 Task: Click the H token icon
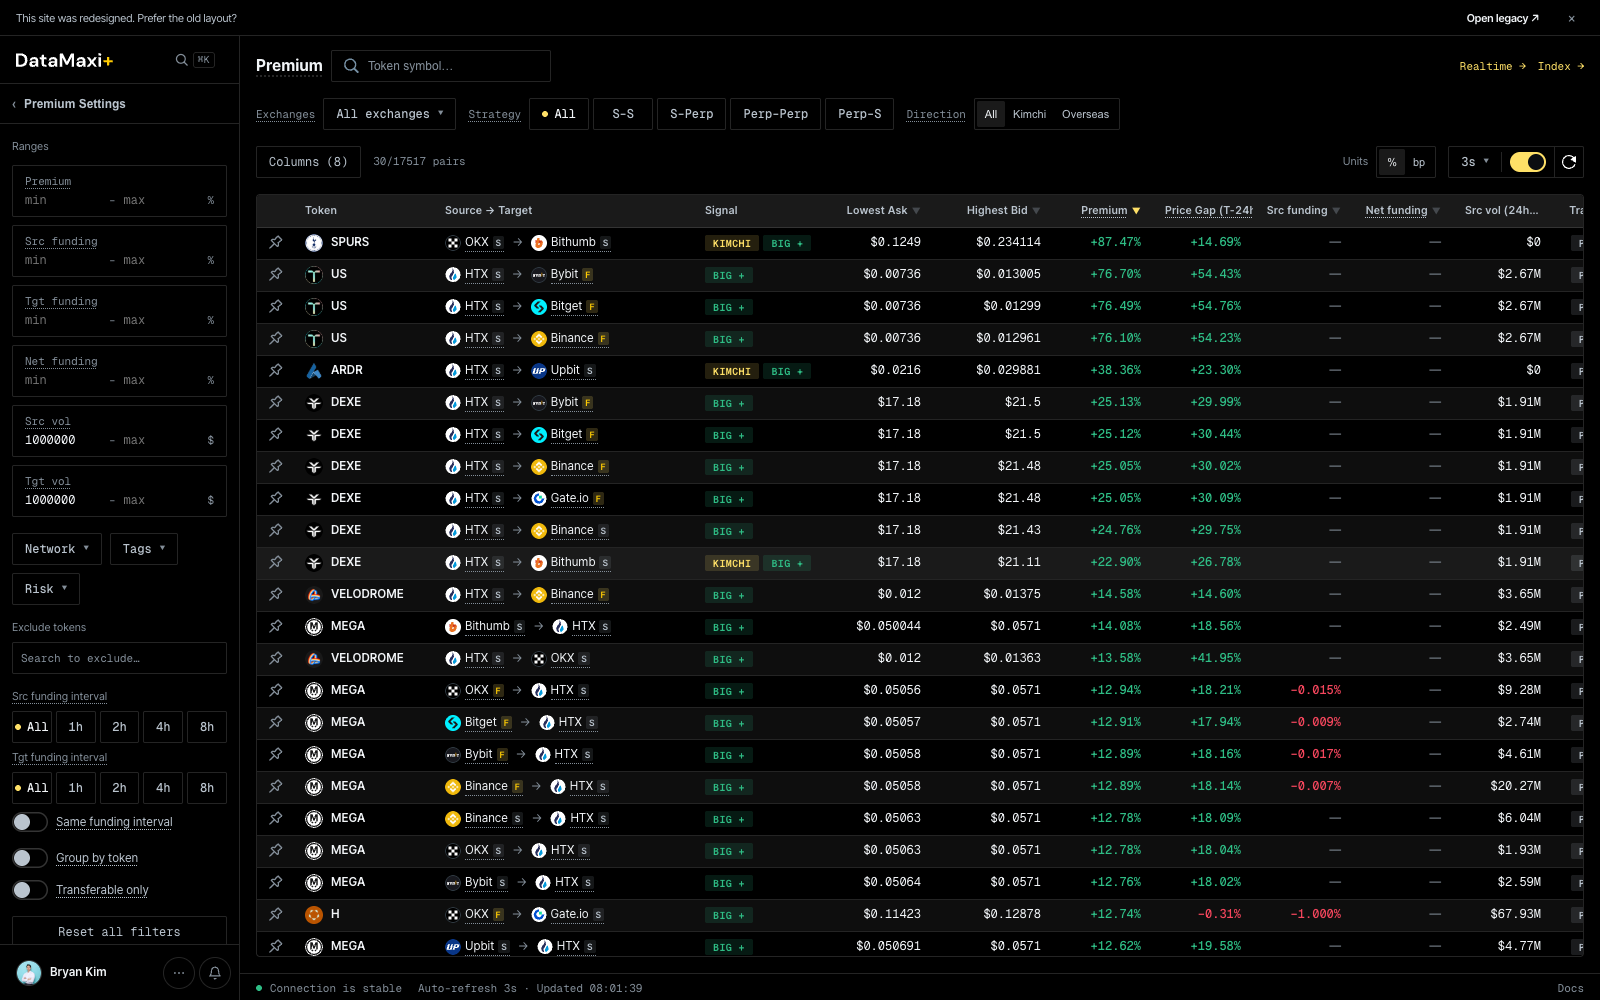coord(314,914)
